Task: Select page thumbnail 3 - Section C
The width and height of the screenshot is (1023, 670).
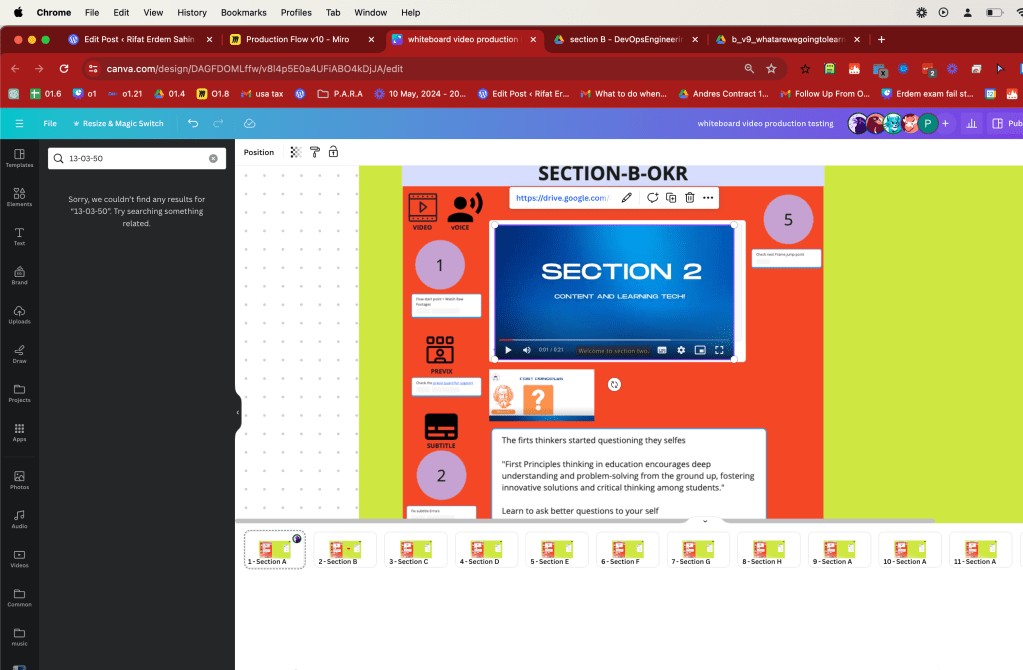Action: pos(416,550)
